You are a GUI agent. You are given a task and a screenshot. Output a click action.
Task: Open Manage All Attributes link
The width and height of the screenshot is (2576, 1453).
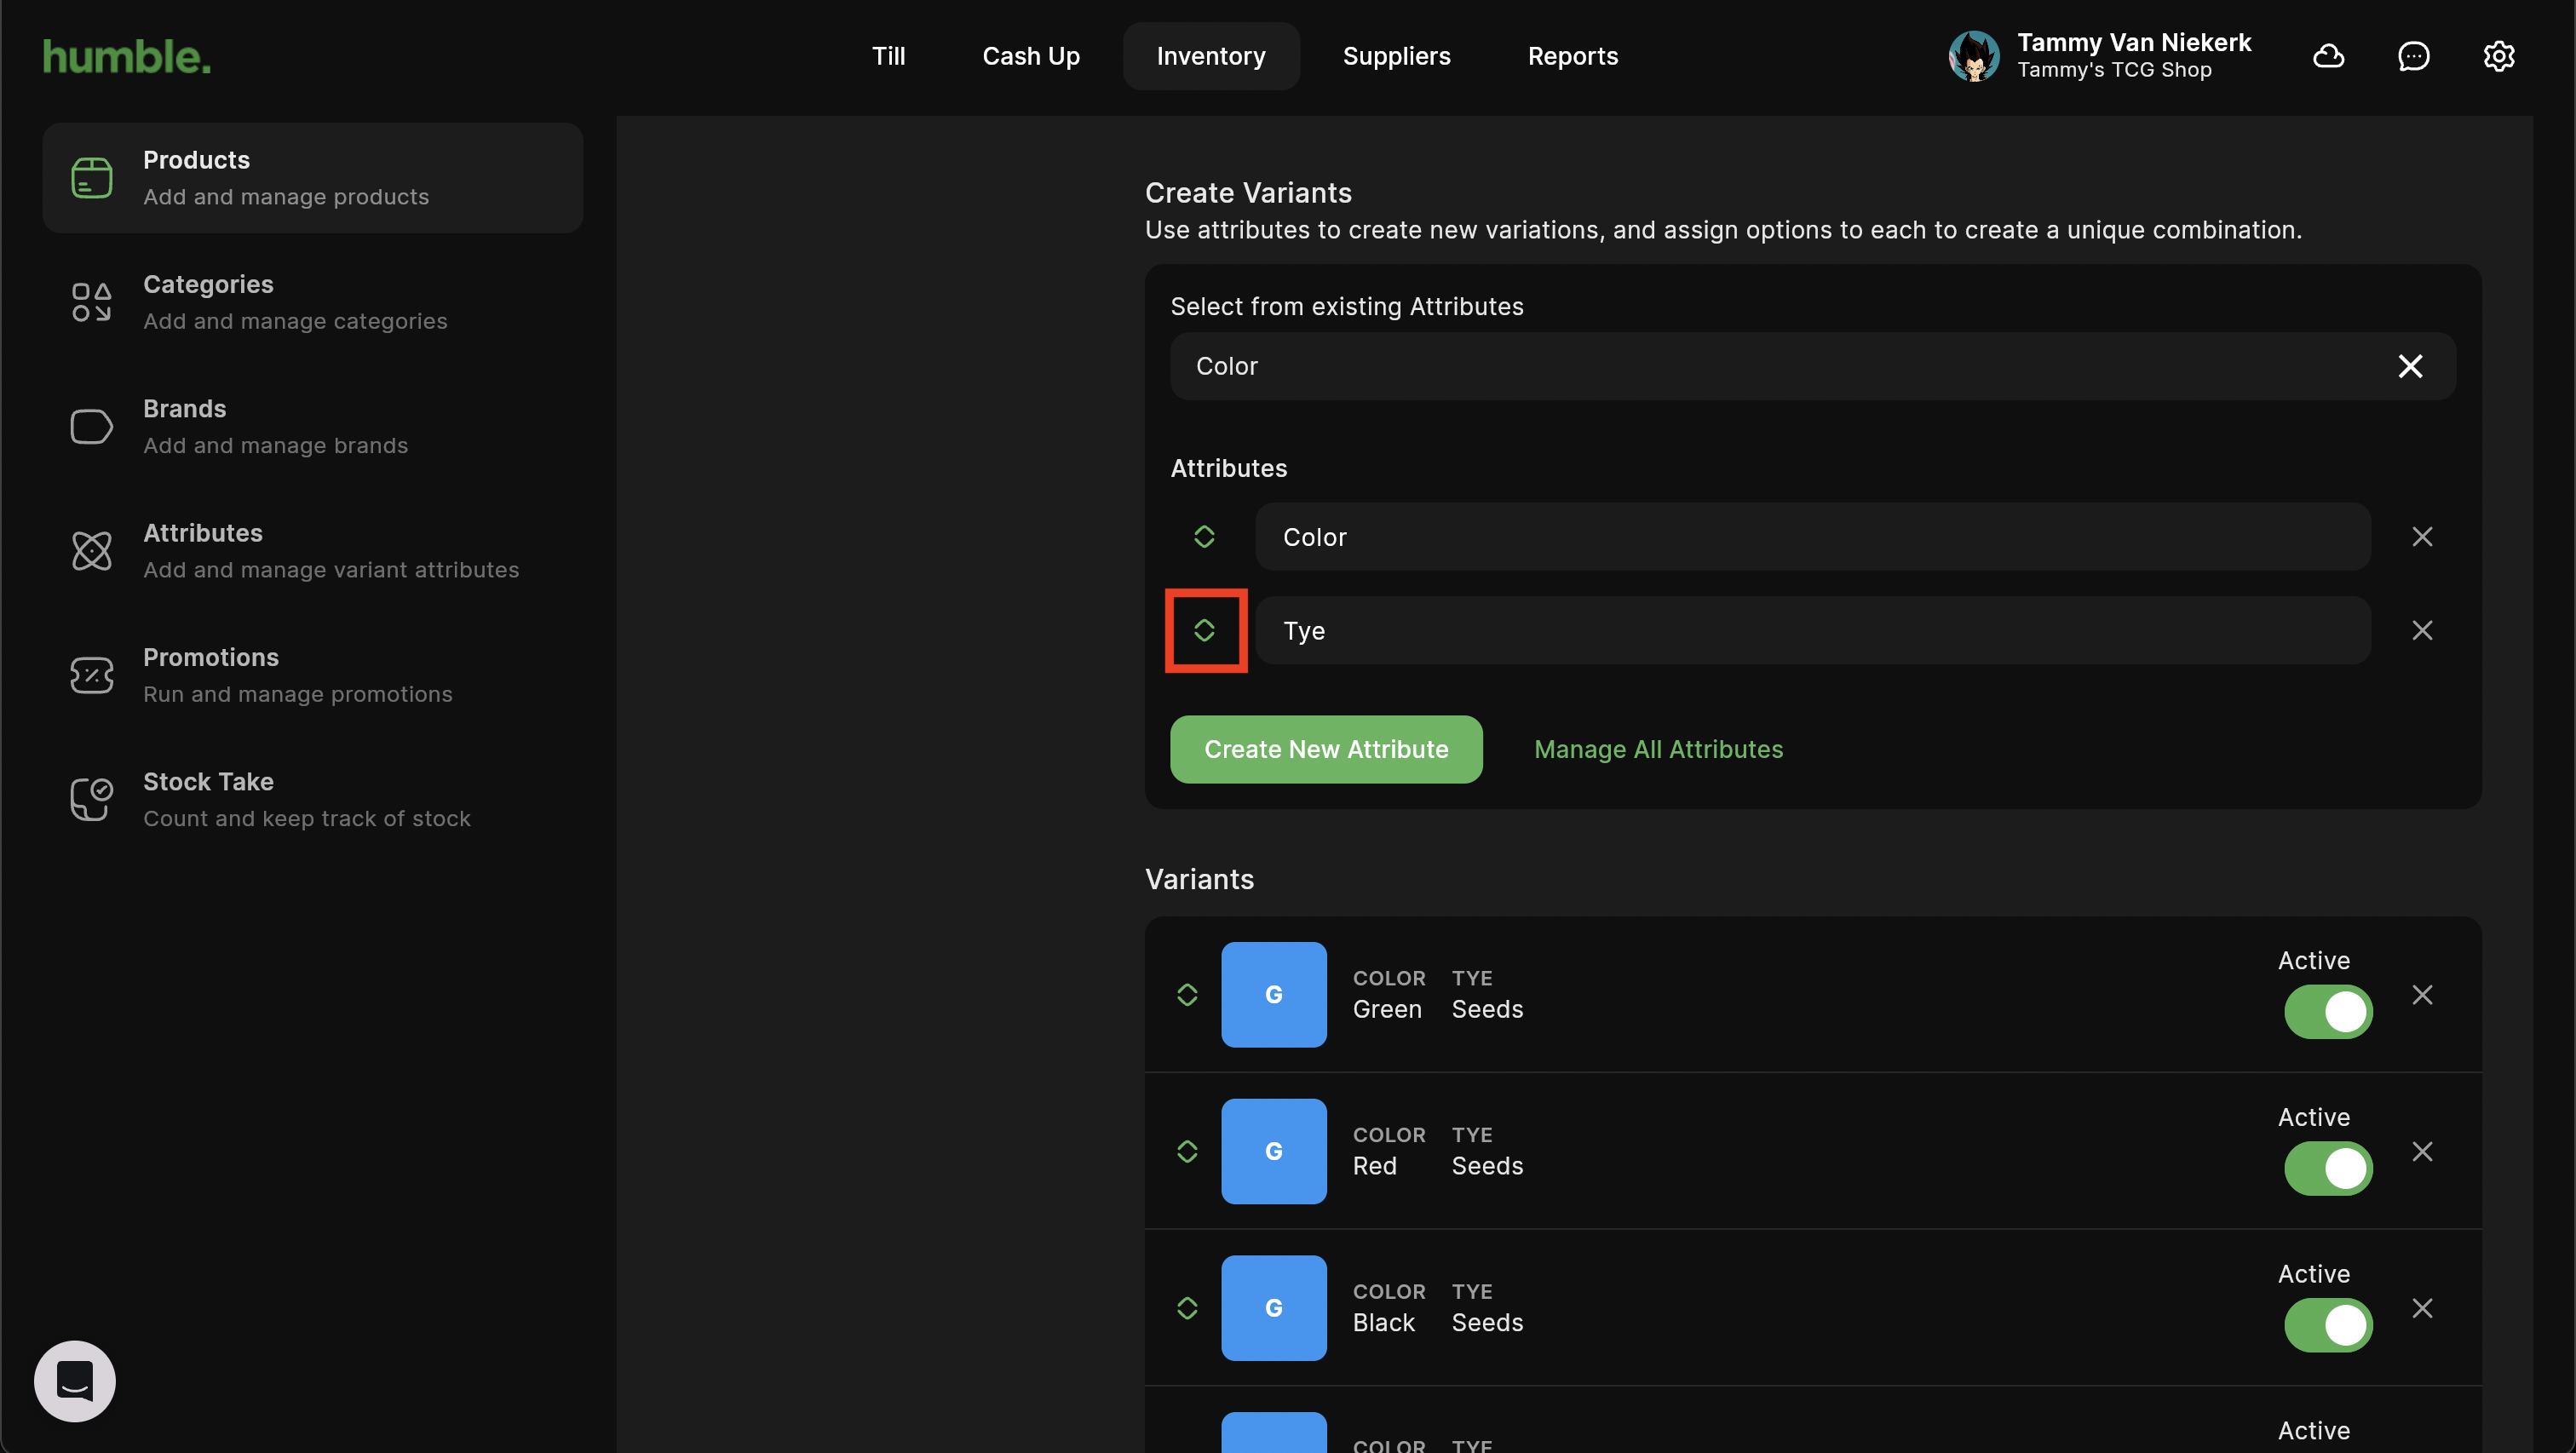pos(1658,749)
